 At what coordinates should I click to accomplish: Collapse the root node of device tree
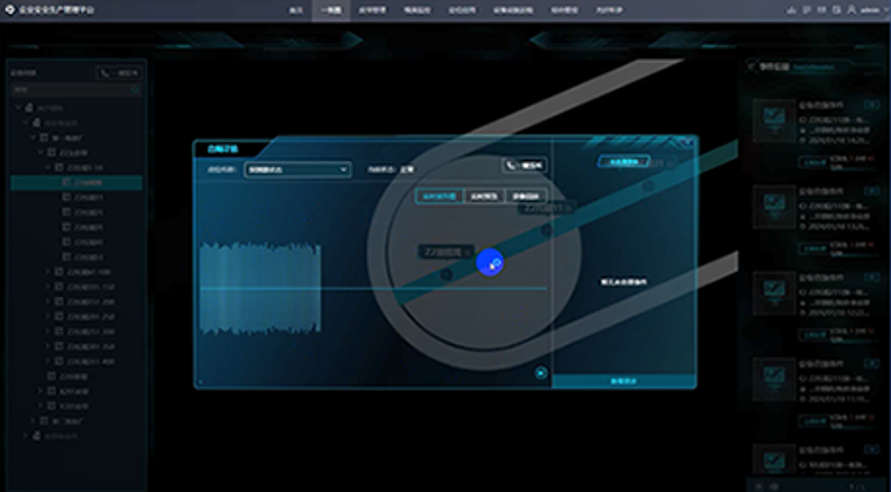(18, 108)
